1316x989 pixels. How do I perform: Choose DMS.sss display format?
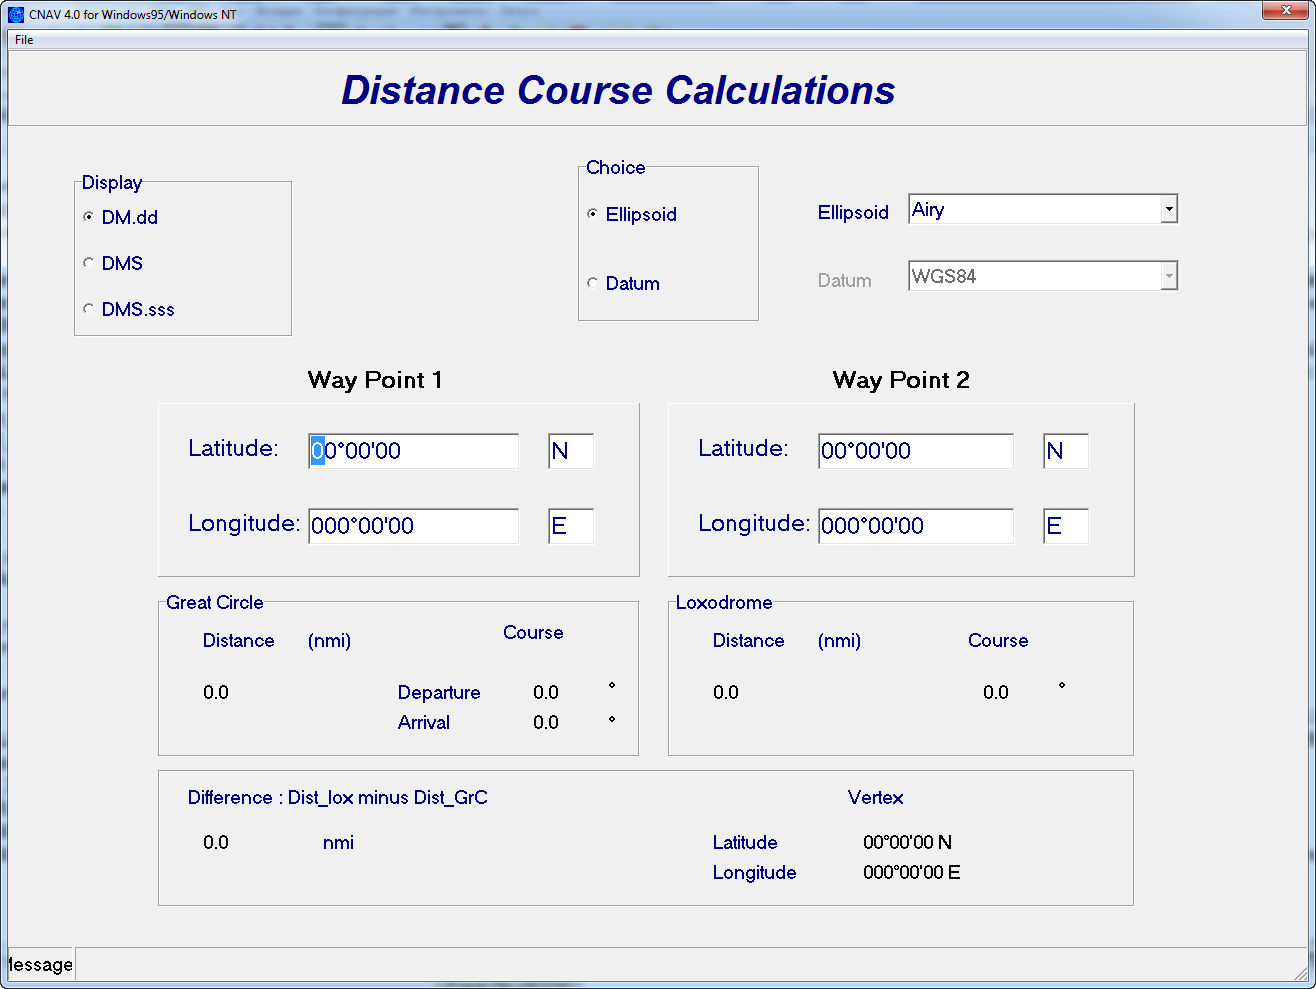[89, 309]
